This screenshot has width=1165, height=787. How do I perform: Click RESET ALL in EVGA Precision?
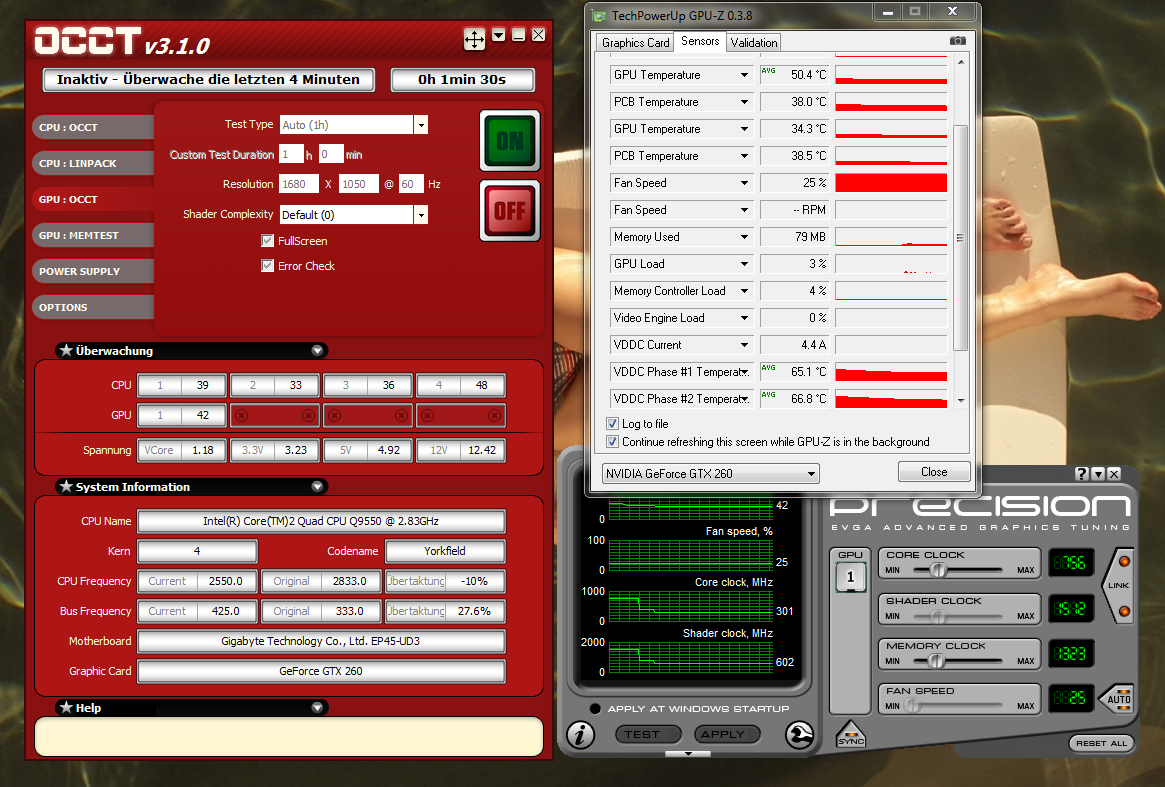(1102, 743)
